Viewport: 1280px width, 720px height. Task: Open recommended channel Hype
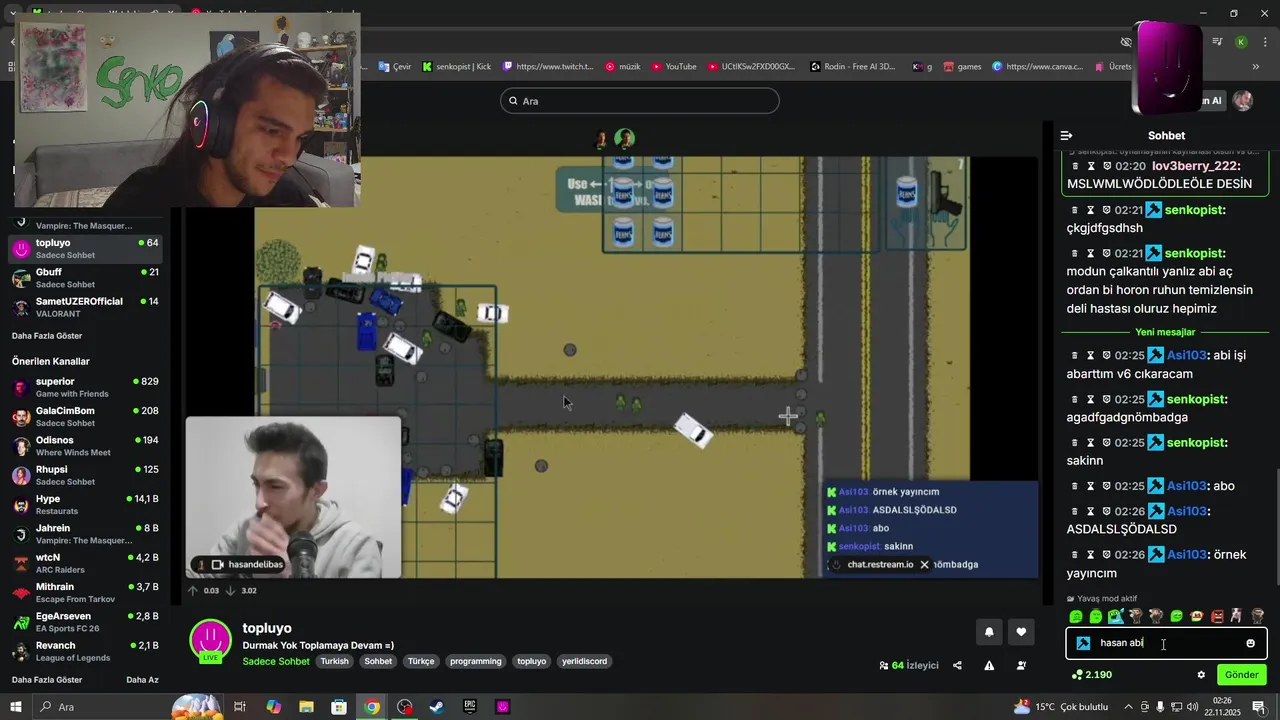[x=85, y=505]
